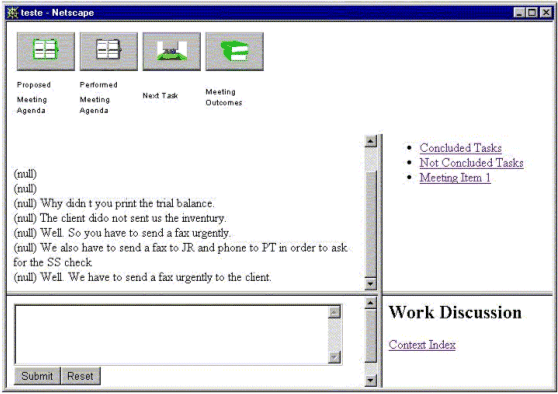558x394 pixels.
Task: Open the Proposed Meeting Agenda icon
Action: [x=46, y=51]
